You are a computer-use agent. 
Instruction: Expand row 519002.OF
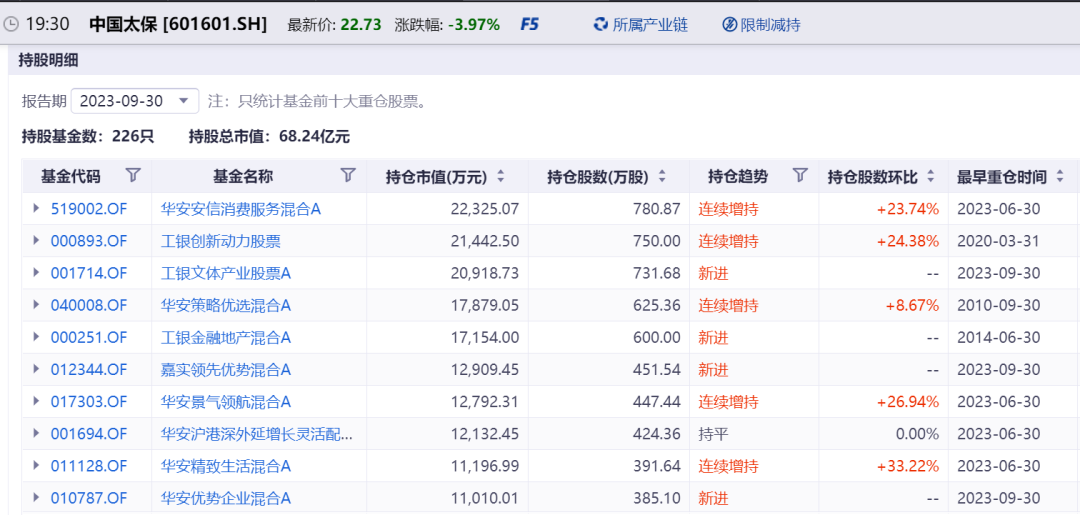click(x=37, y=209)
